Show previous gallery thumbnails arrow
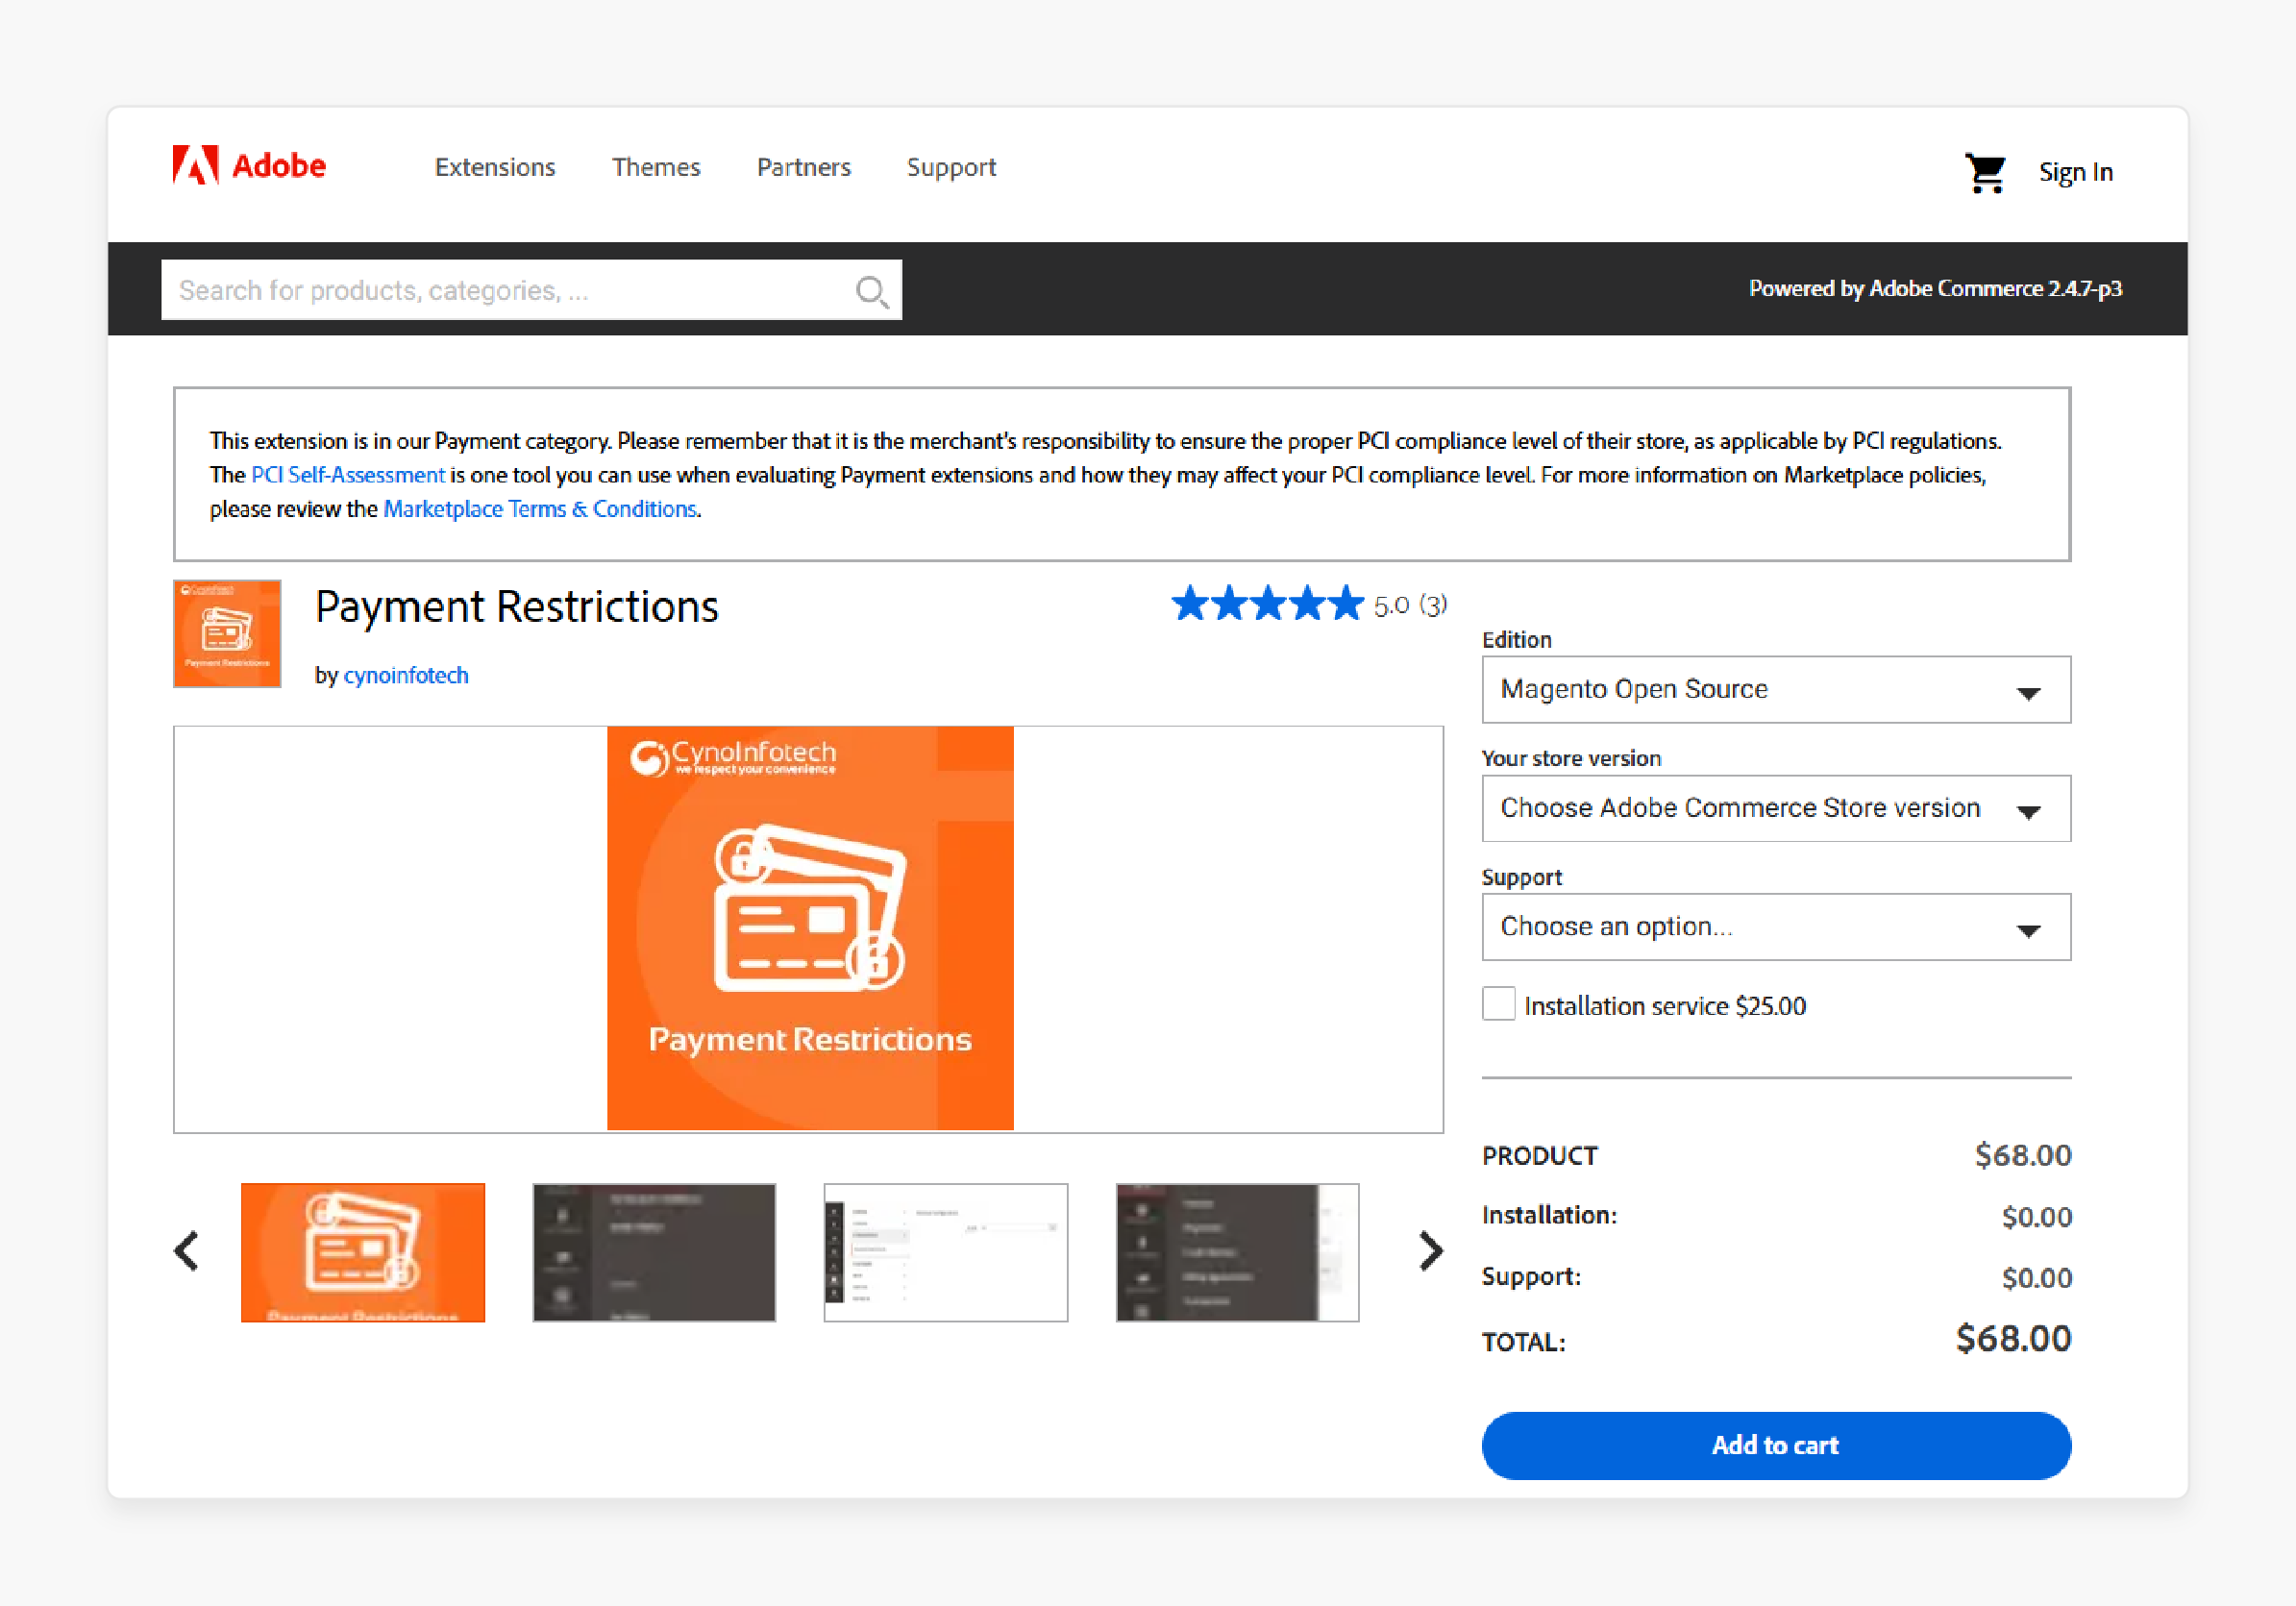Image resolution: width=2296 pixels, height=1606 pixels. coord(187,1251)
